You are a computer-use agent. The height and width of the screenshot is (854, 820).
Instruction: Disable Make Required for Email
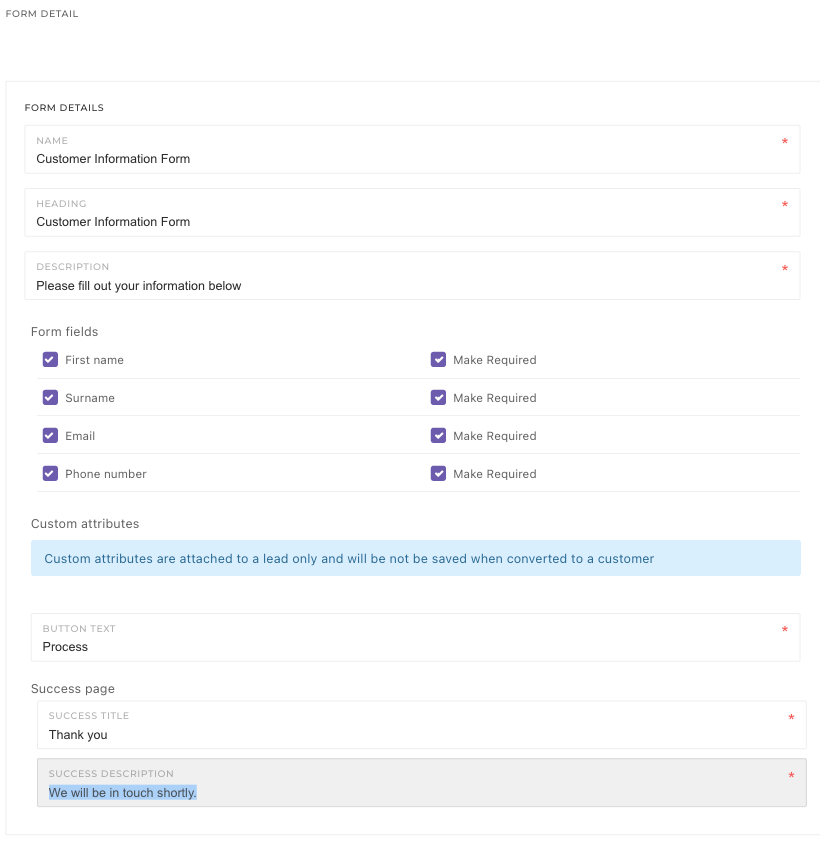tap(438, 436)
